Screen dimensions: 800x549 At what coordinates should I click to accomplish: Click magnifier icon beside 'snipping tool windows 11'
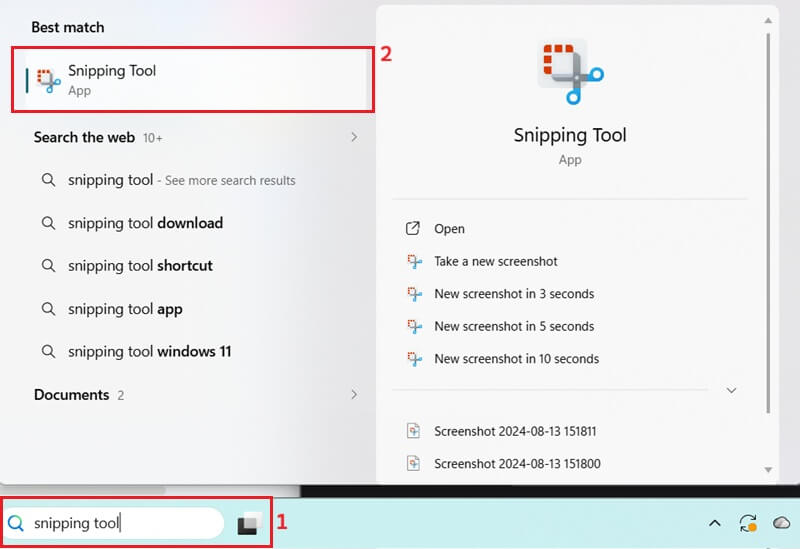(x=48, y=352)
